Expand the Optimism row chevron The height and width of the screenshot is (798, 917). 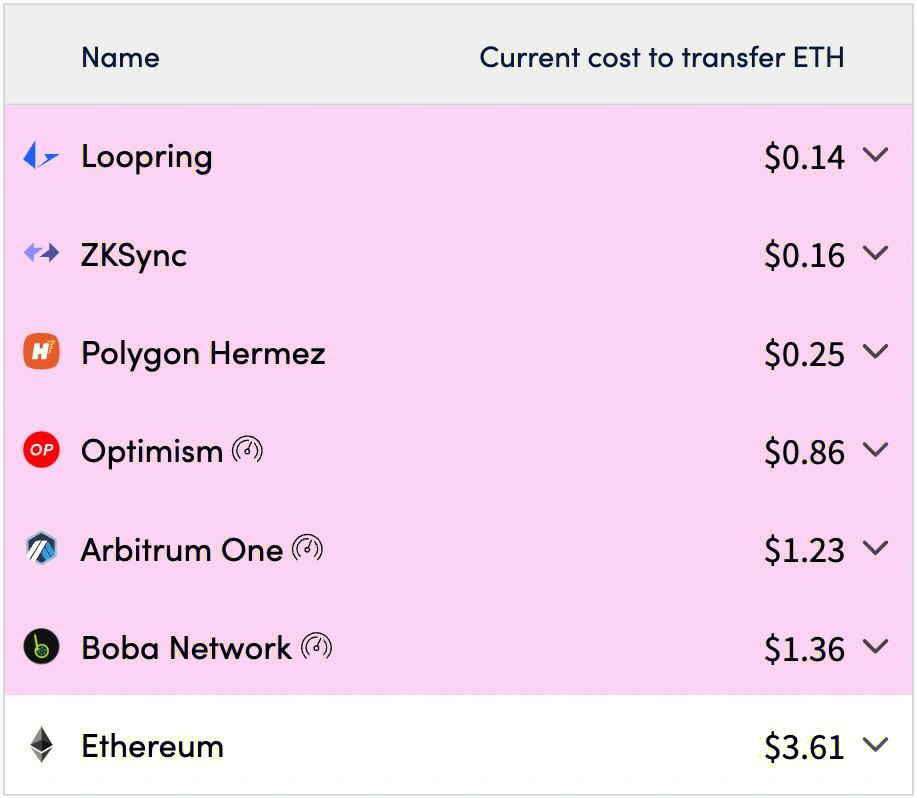click(x=875, y=450)
